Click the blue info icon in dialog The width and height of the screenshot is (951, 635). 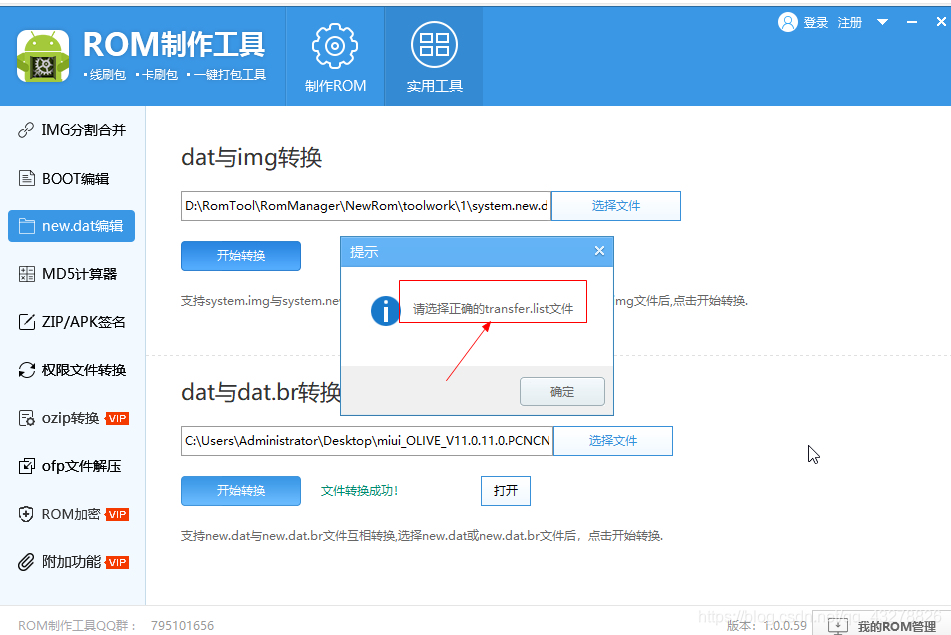[385, 311]
